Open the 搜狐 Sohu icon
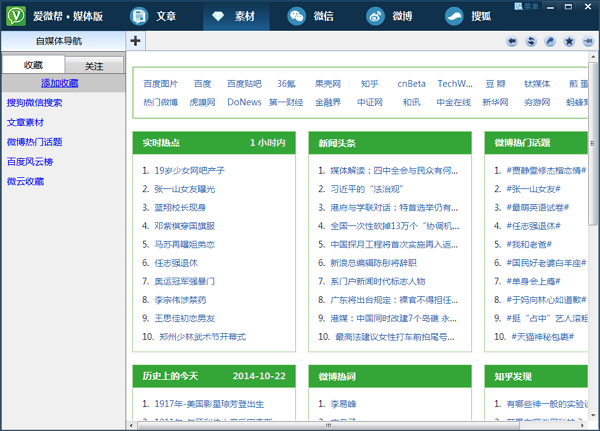 tap(454, 16)
